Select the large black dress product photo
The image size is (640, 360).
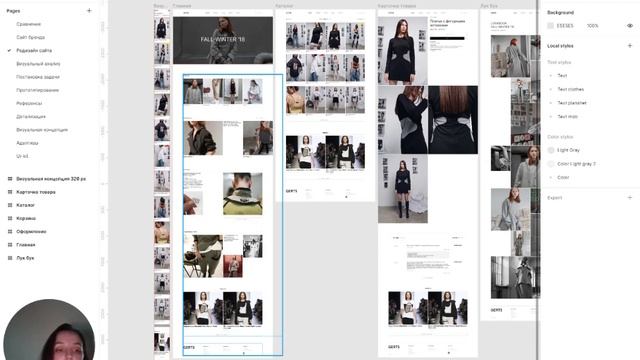(x=403, y=50)
